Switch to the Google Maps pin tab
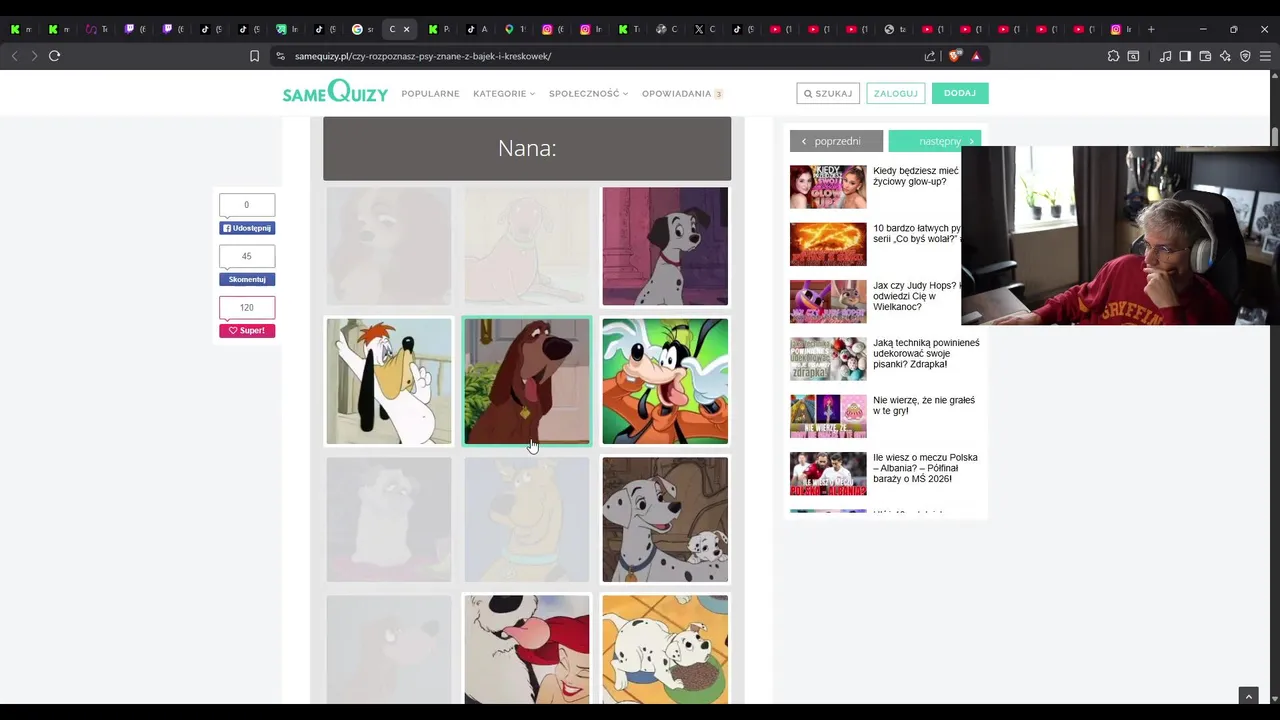 tap(514, 29)
